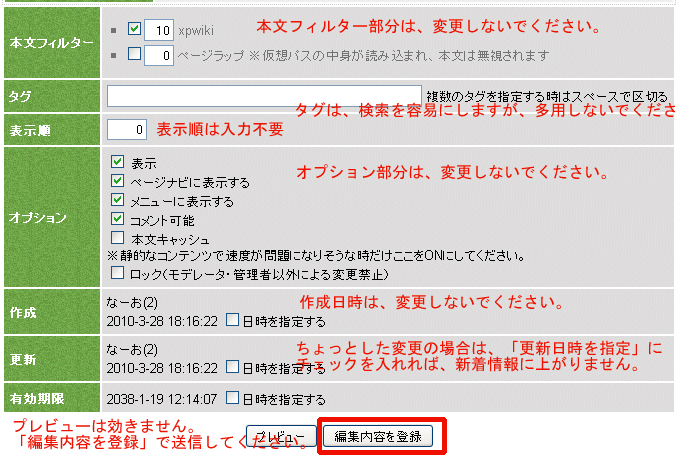Check 日時を指定する in the 更新 row
This screenshot has width=680, height=456.
pyautogui.click(x=232, y=368)
